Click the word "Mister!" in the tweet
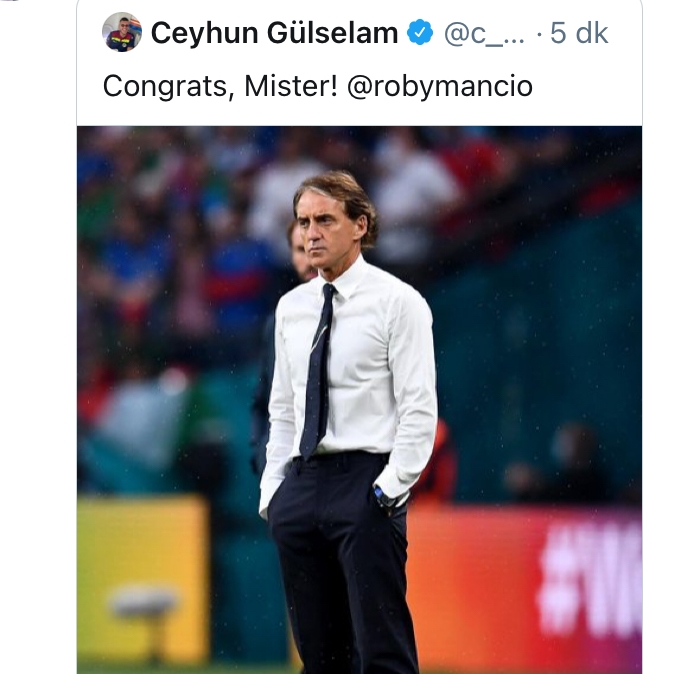This screenshot has width=675, height=674. [291, 86]
